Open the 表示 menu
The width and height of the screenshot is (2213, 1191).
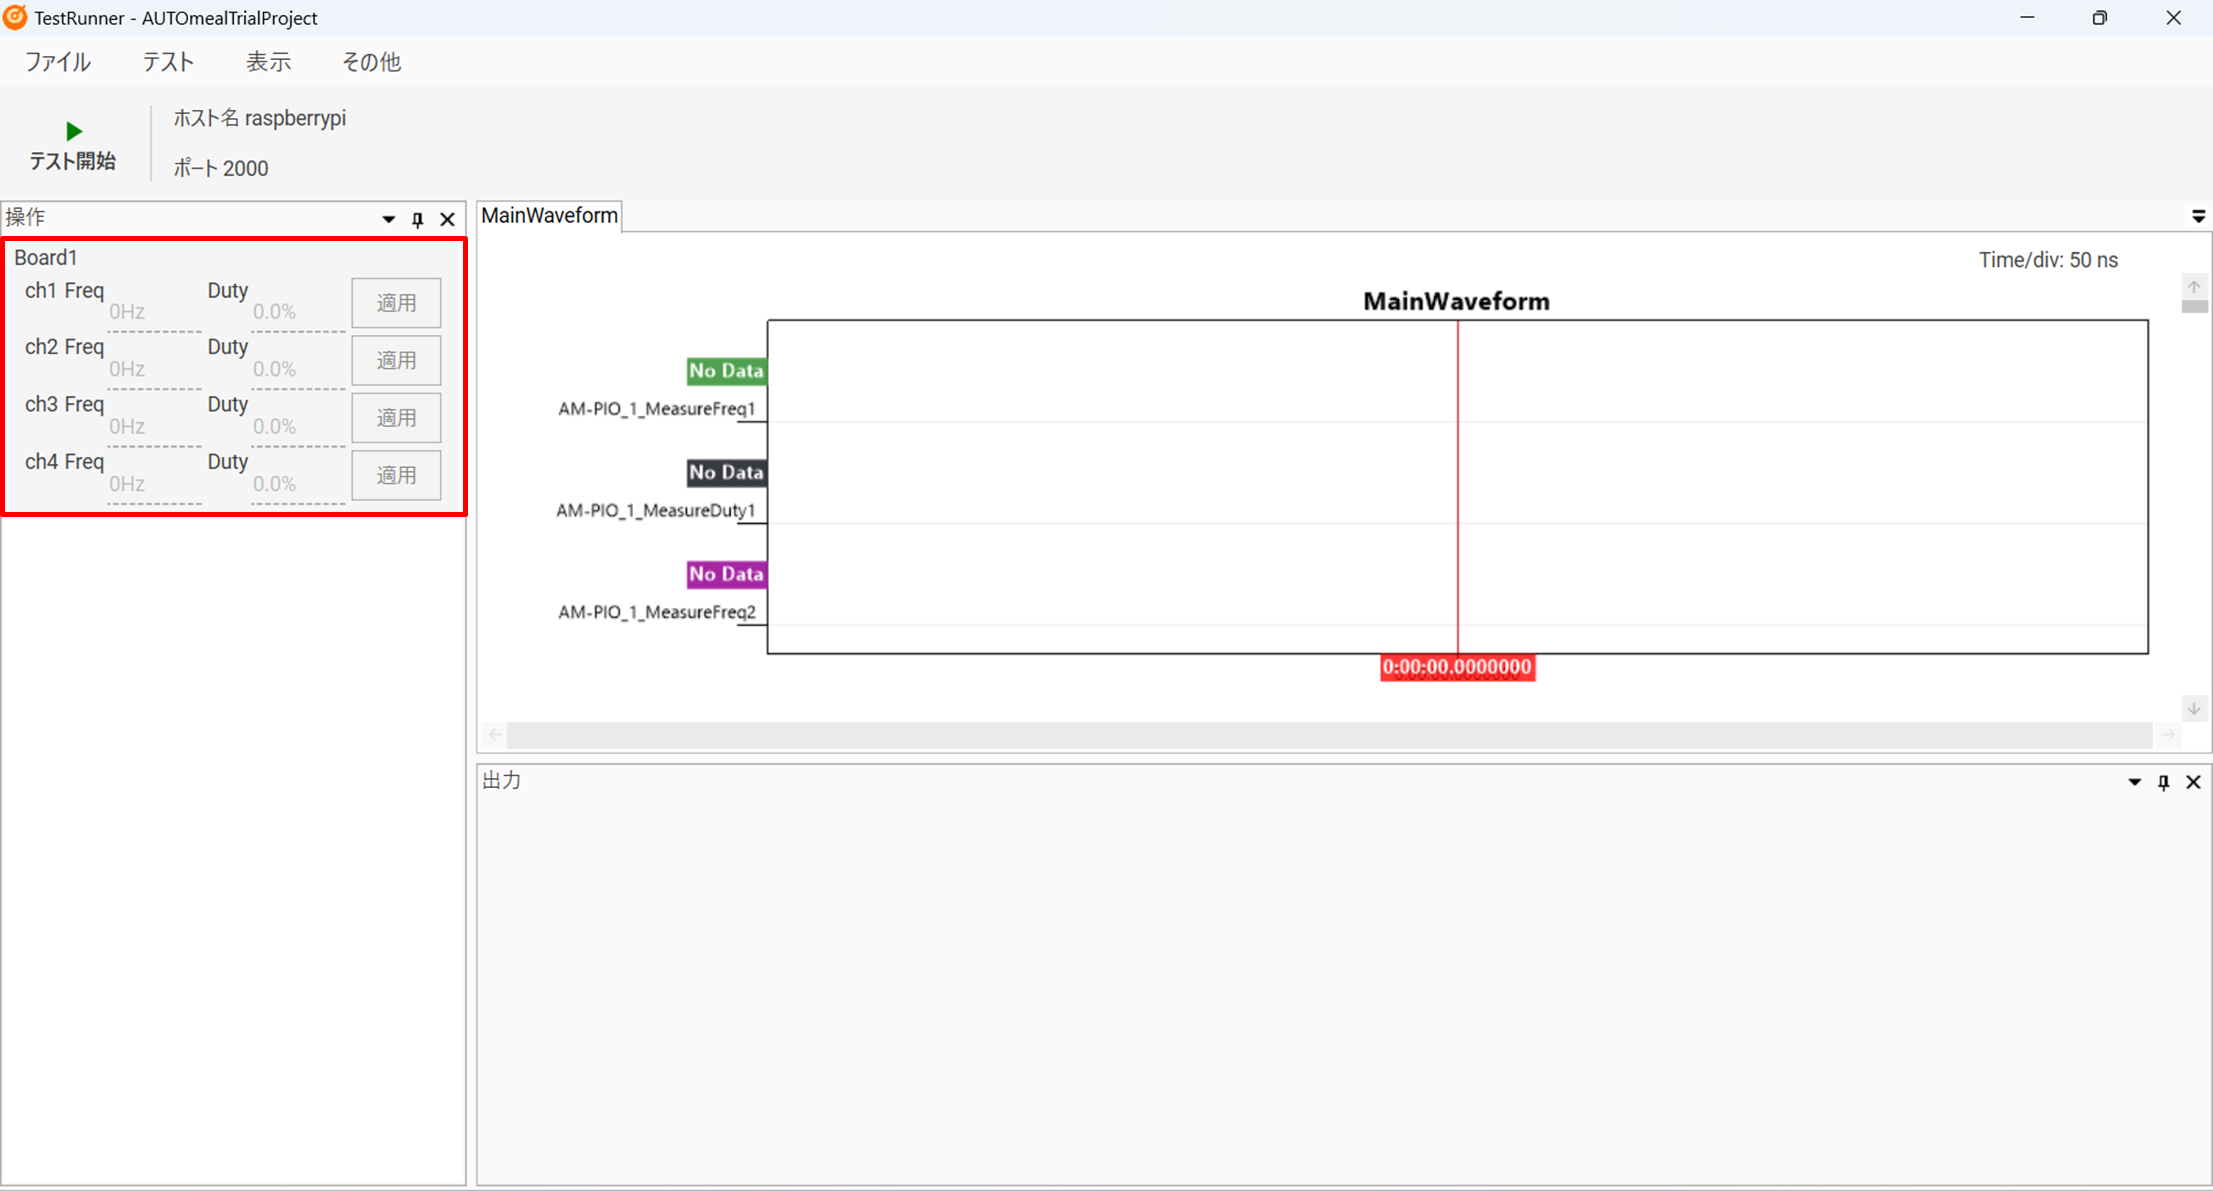tap(268, 62)
